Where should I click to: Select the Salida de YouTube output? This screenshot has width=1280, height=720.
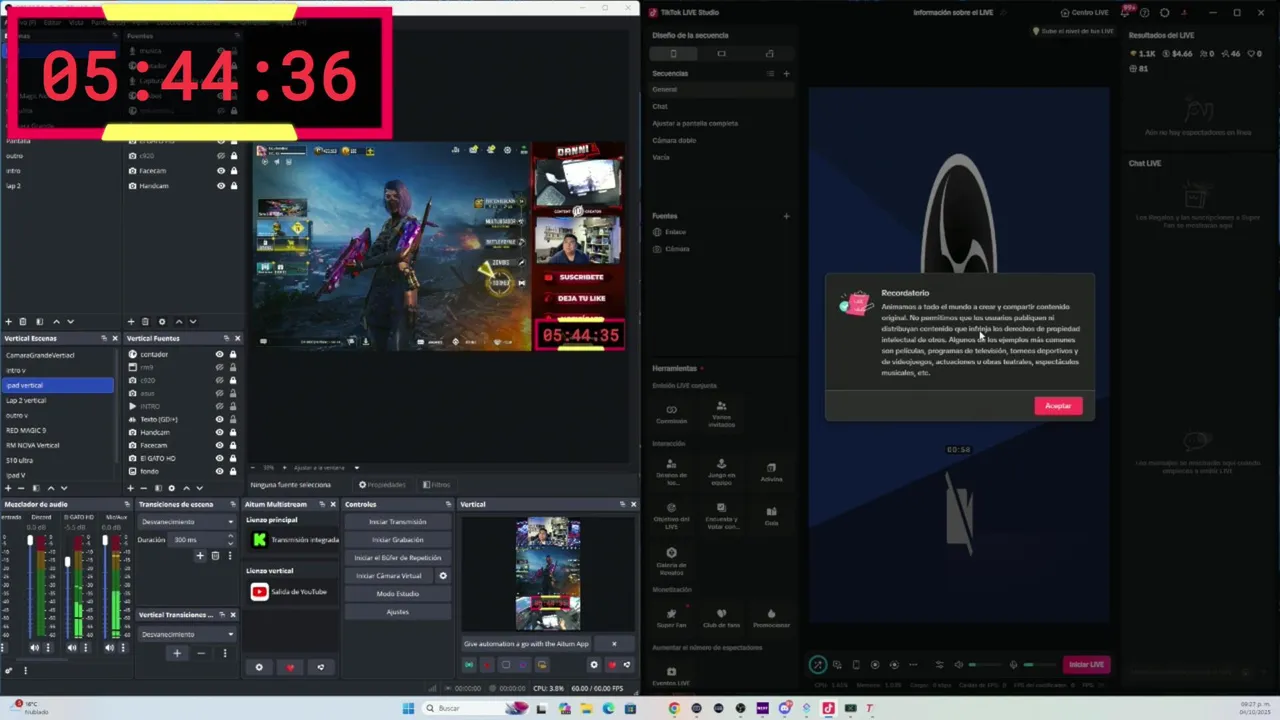click(290, 592)
